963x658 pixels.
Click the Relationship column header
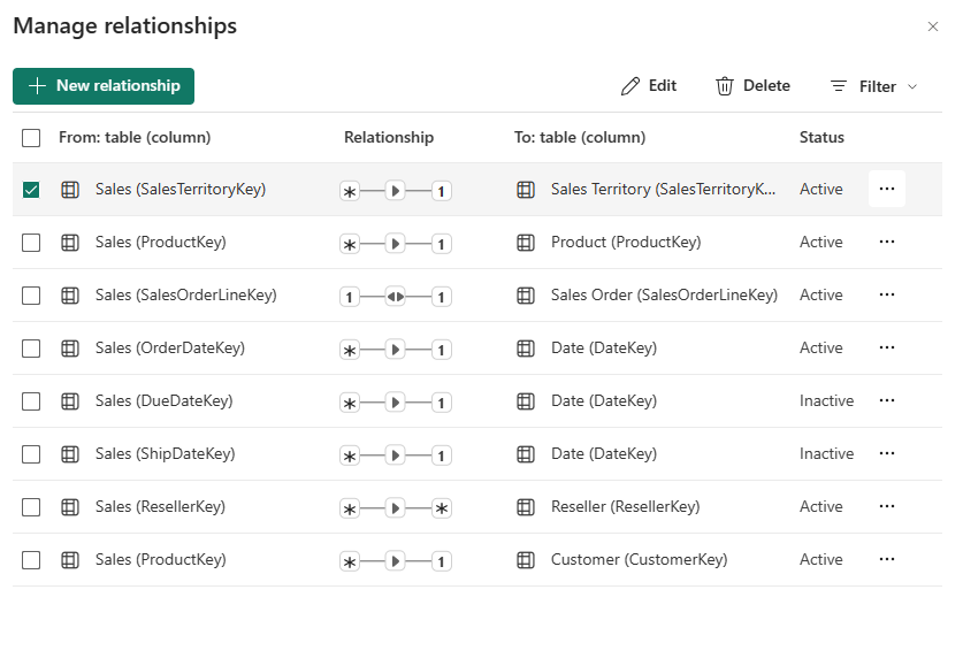[x=389, y=138]
